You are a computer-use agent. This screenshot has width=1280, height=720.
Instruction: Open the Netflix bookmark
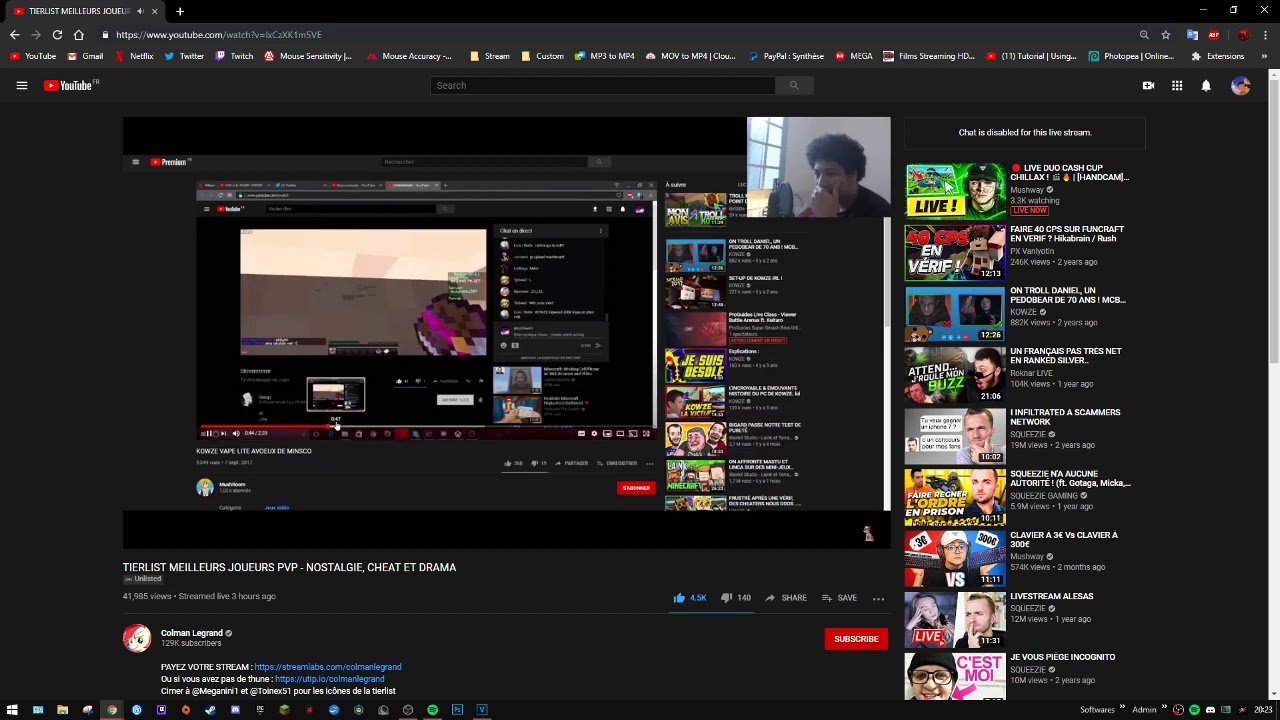[x=135, y=56]
